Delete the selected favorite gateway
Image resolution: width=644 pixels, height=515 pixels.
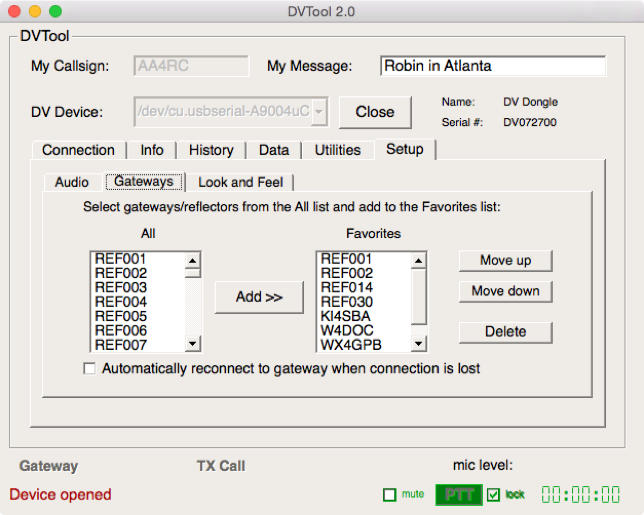pyautogui.click(x=505, y=332)
